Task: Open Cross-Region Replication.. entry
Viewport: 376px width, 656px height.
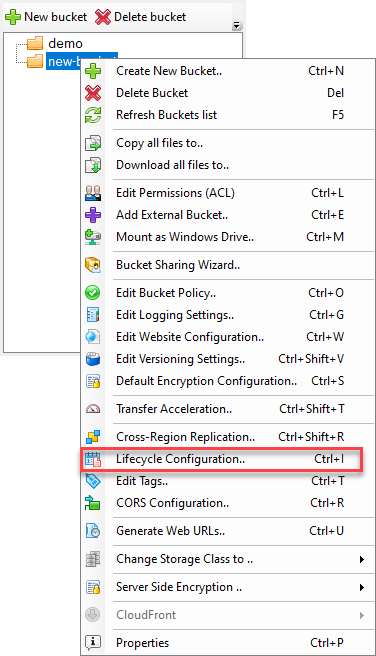Action: click(228, 437)
